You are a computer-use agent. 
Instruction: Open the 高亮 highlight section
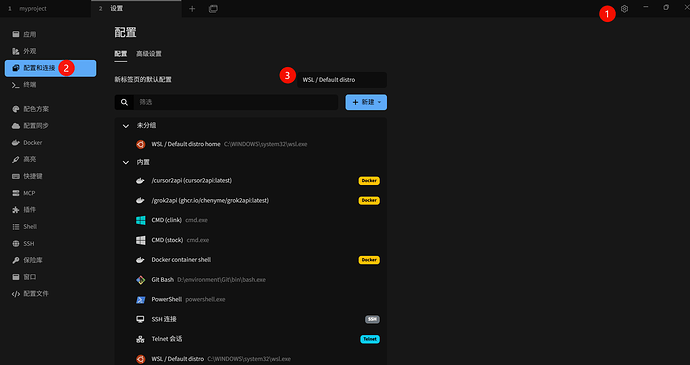51,159
